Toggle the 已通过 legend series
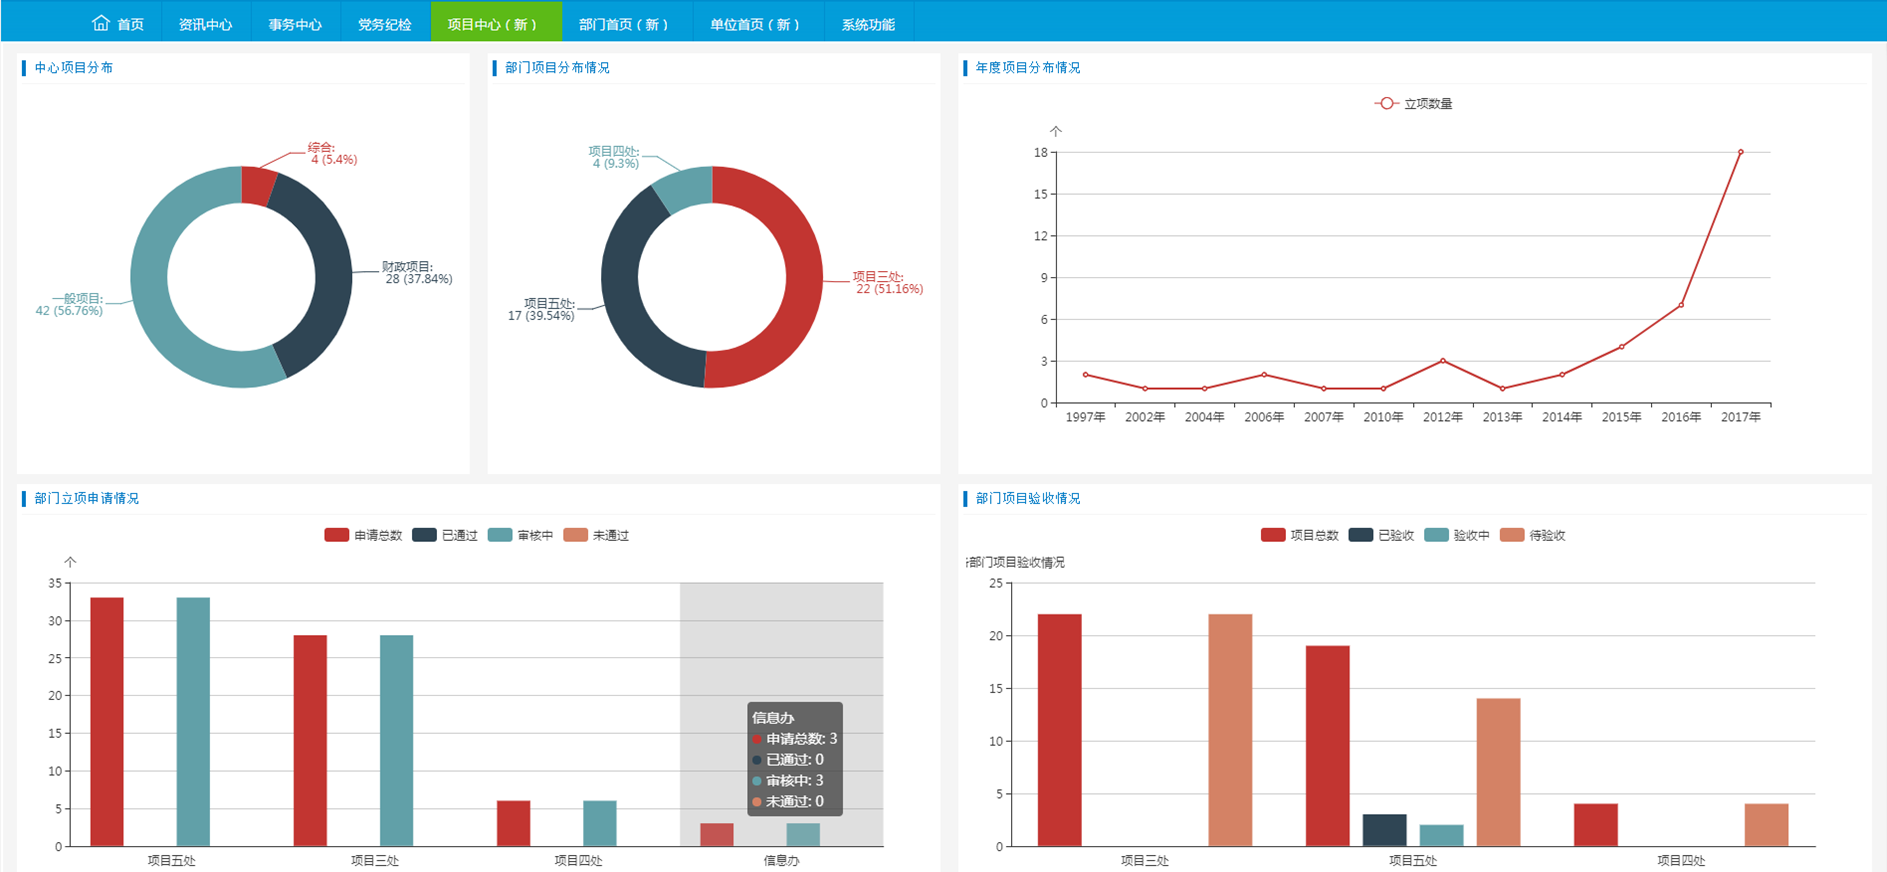Viewport: 1887px width, 872px height. coord(445,535)
